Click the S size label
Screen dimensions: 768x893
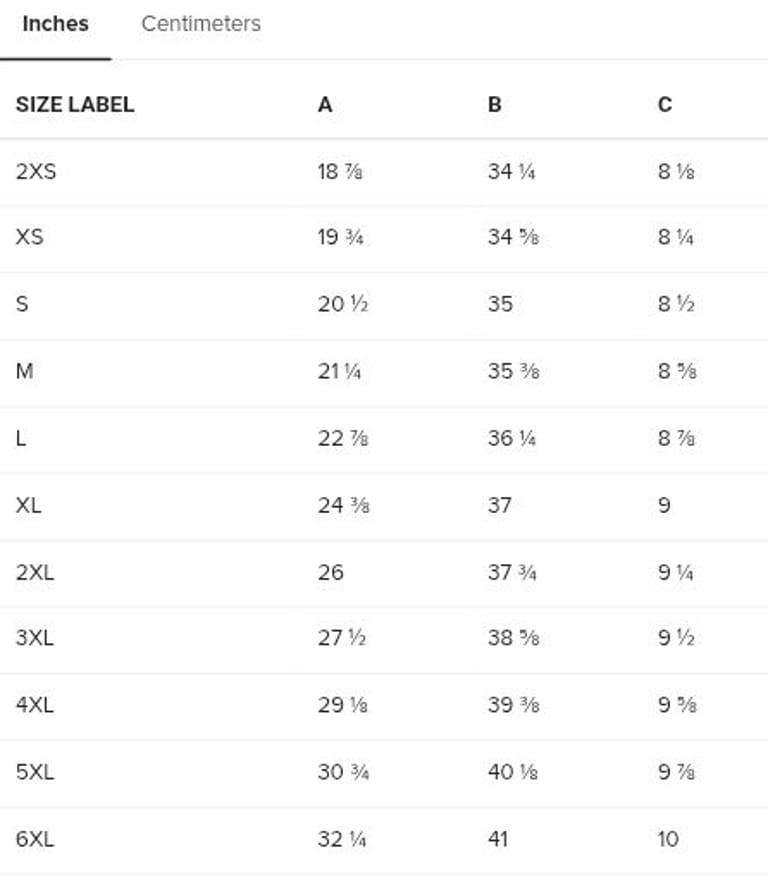(x=22, y=304)
